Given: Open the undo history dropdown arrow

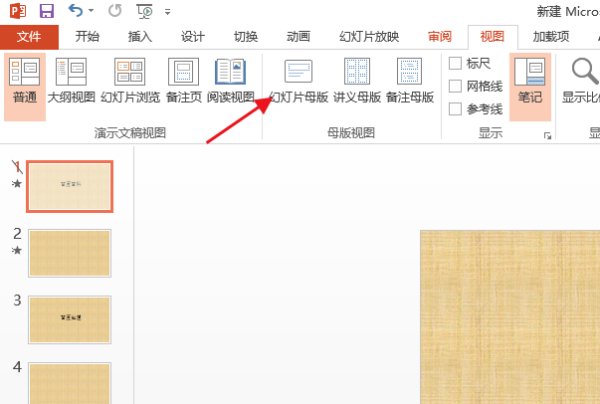Looking at the screenshot, I should (x=91, y=10).
